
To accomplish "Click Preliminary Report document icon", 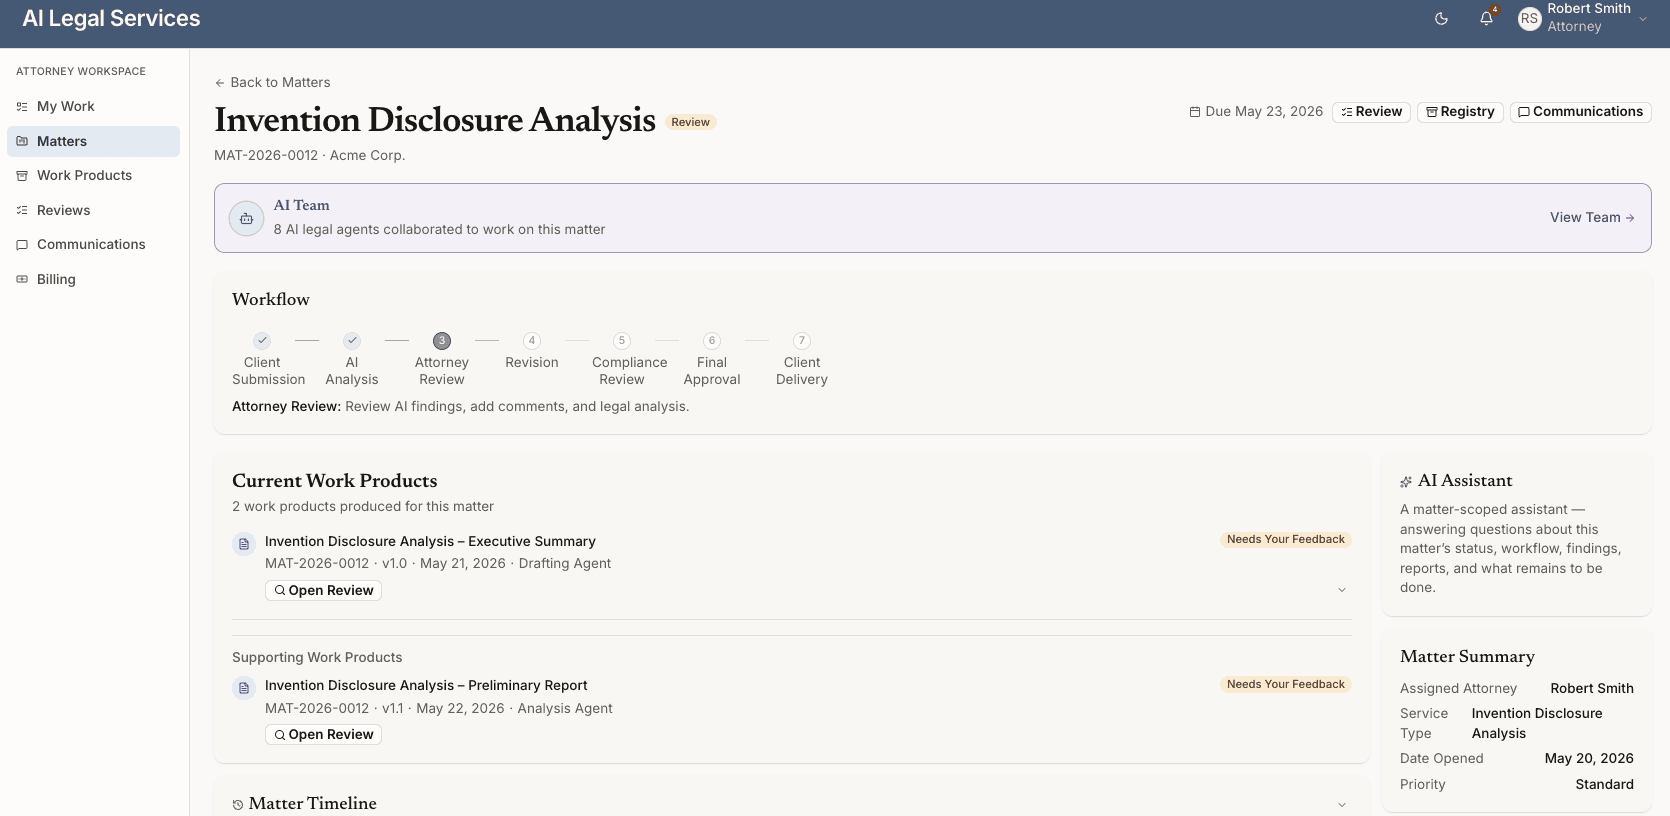I will click(244, 688).
